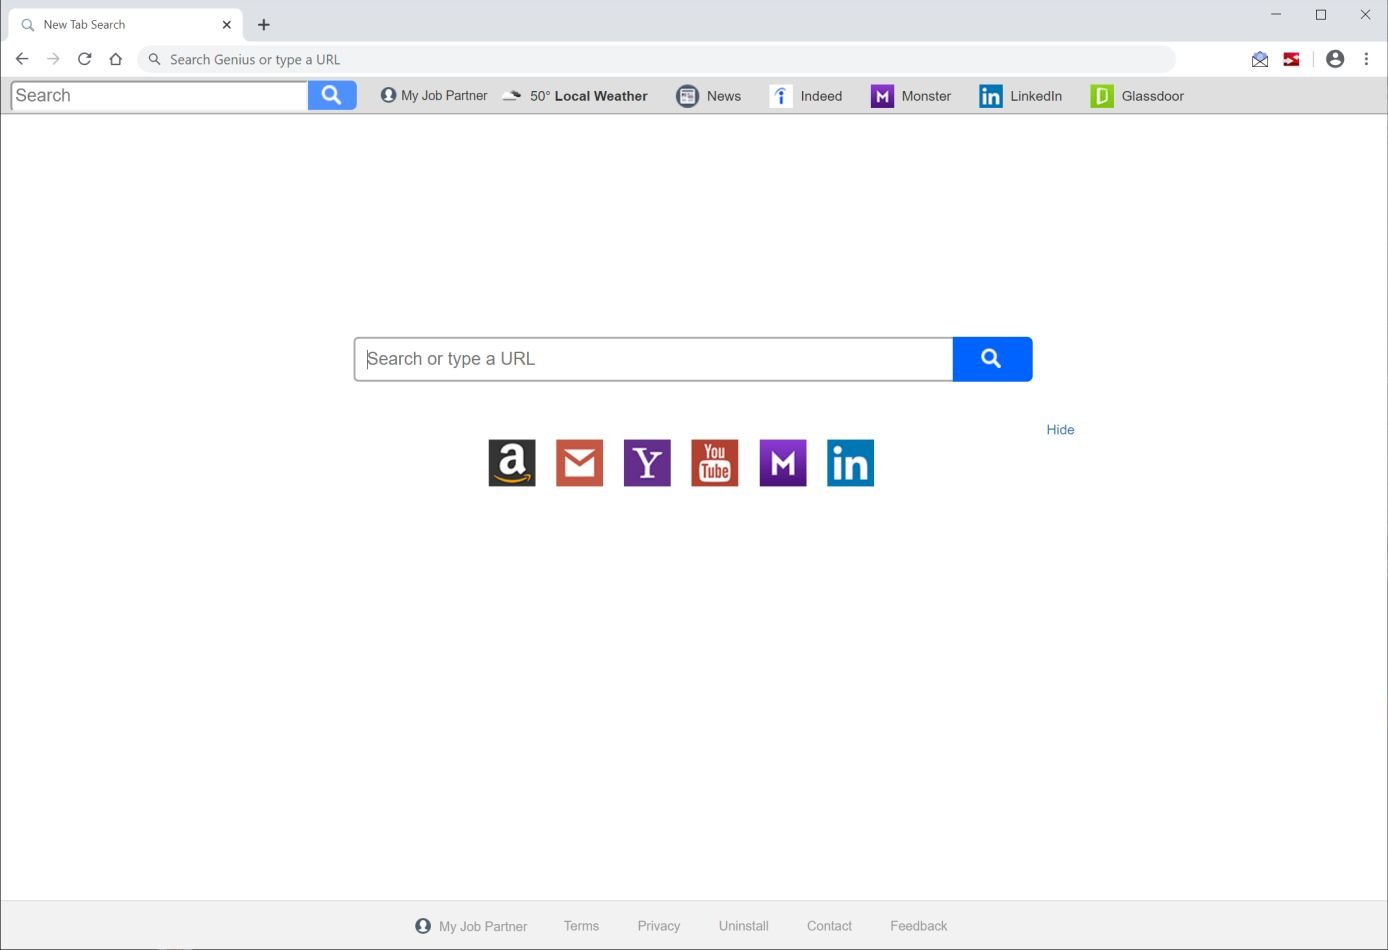Minimize the browser window
Screen dimensions: 1388x950
click(x=1276, y=14)
